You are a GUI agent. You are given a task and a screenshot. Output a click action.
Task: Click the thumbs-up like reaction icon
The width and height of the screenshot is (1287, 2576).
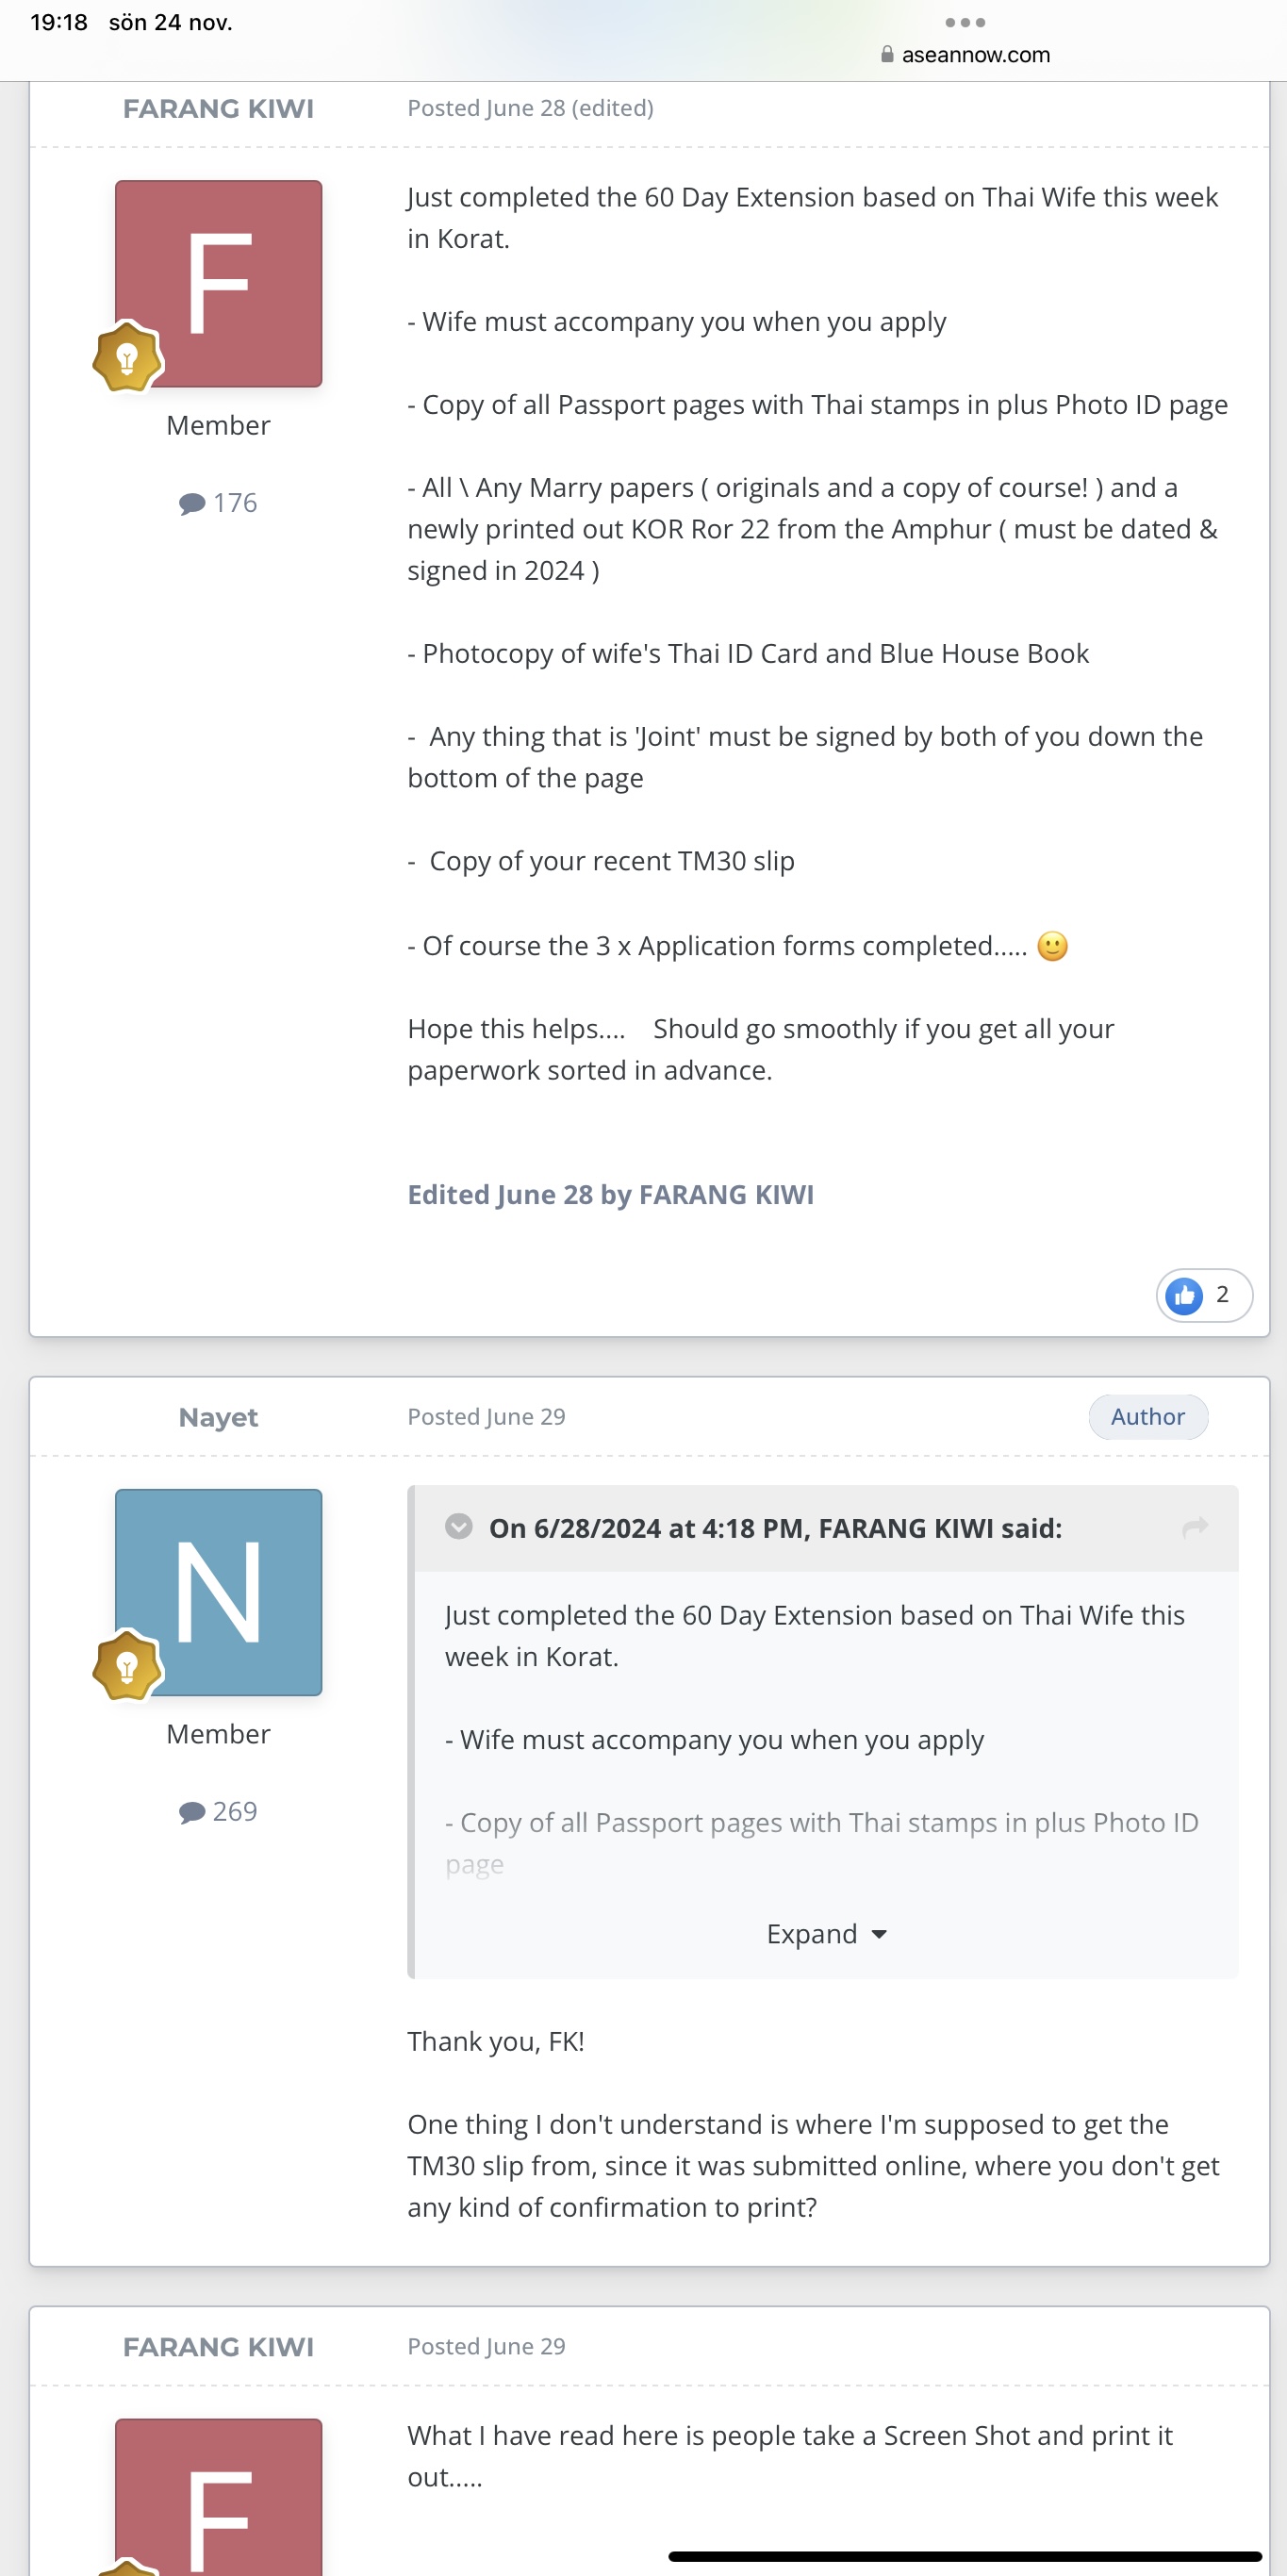pos(1184,1295)
